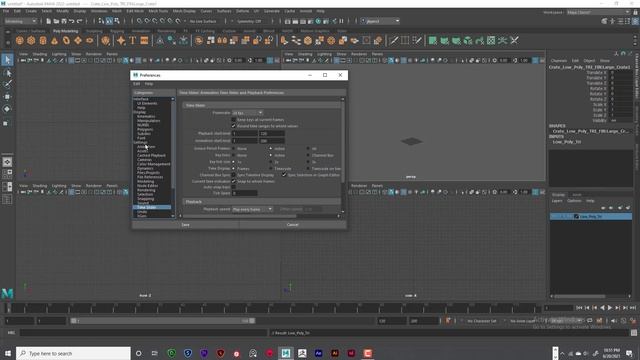Click the Open Scene folder icon
640x360 pixels.
pos(56,21)
